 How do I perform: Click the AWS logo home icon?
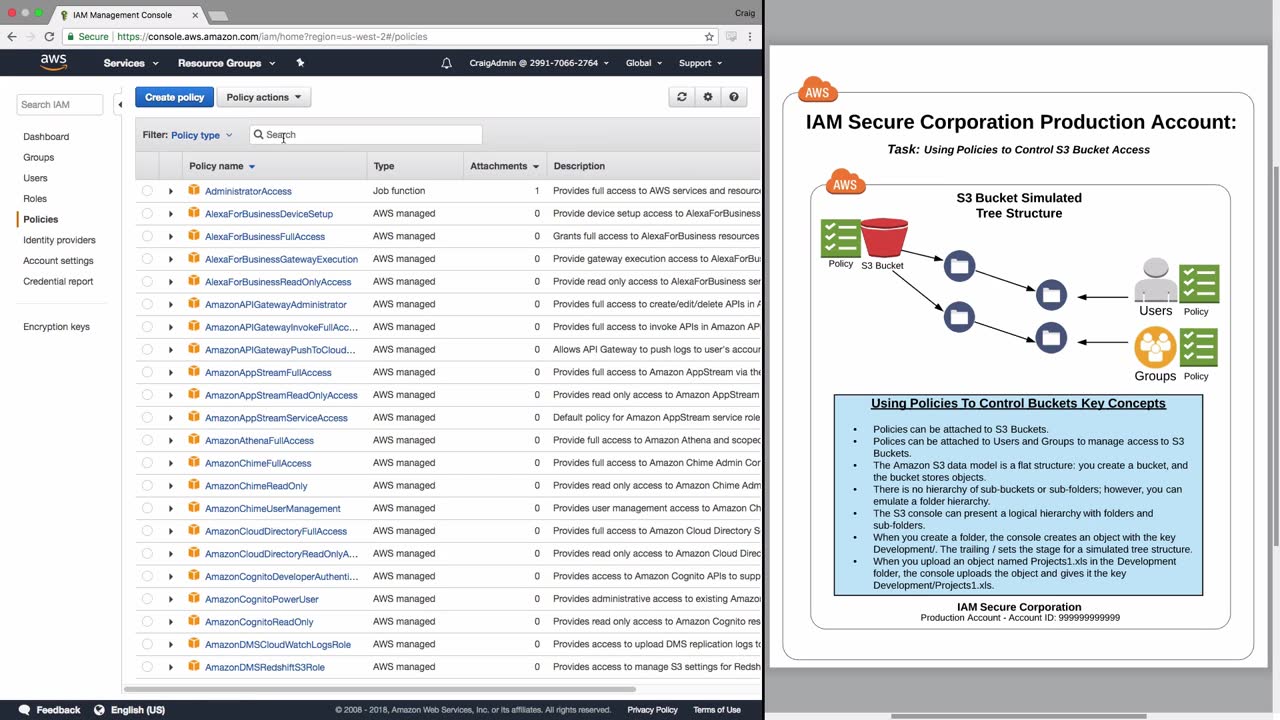coord(53,62)
